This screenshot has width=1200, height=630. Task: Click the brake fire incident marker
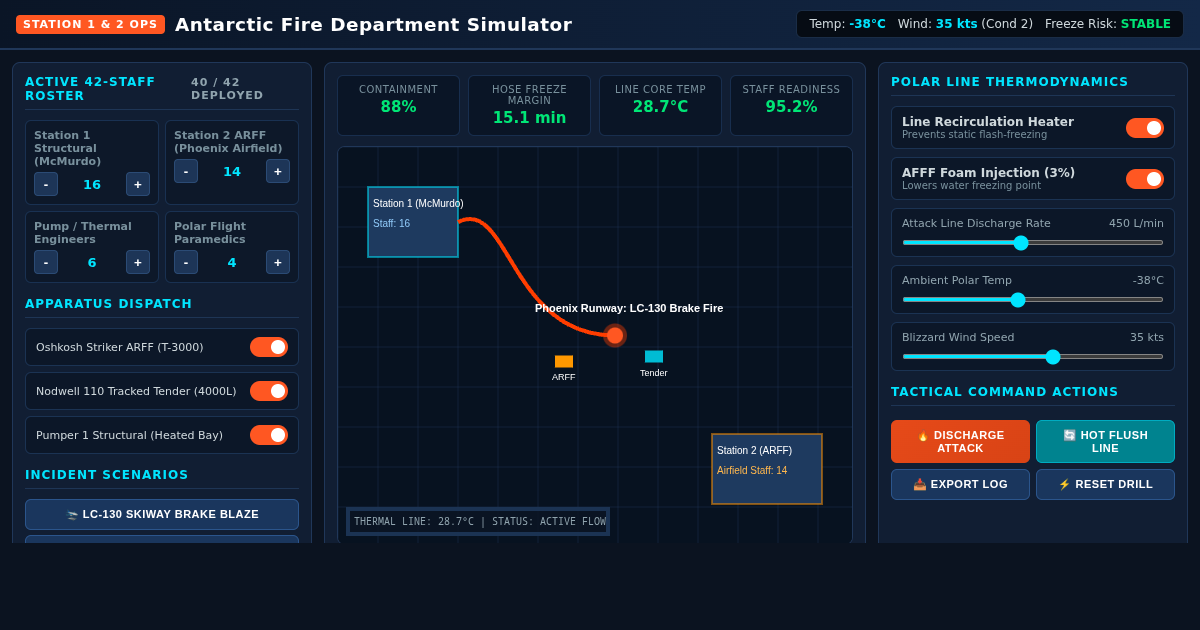point(615,336)
